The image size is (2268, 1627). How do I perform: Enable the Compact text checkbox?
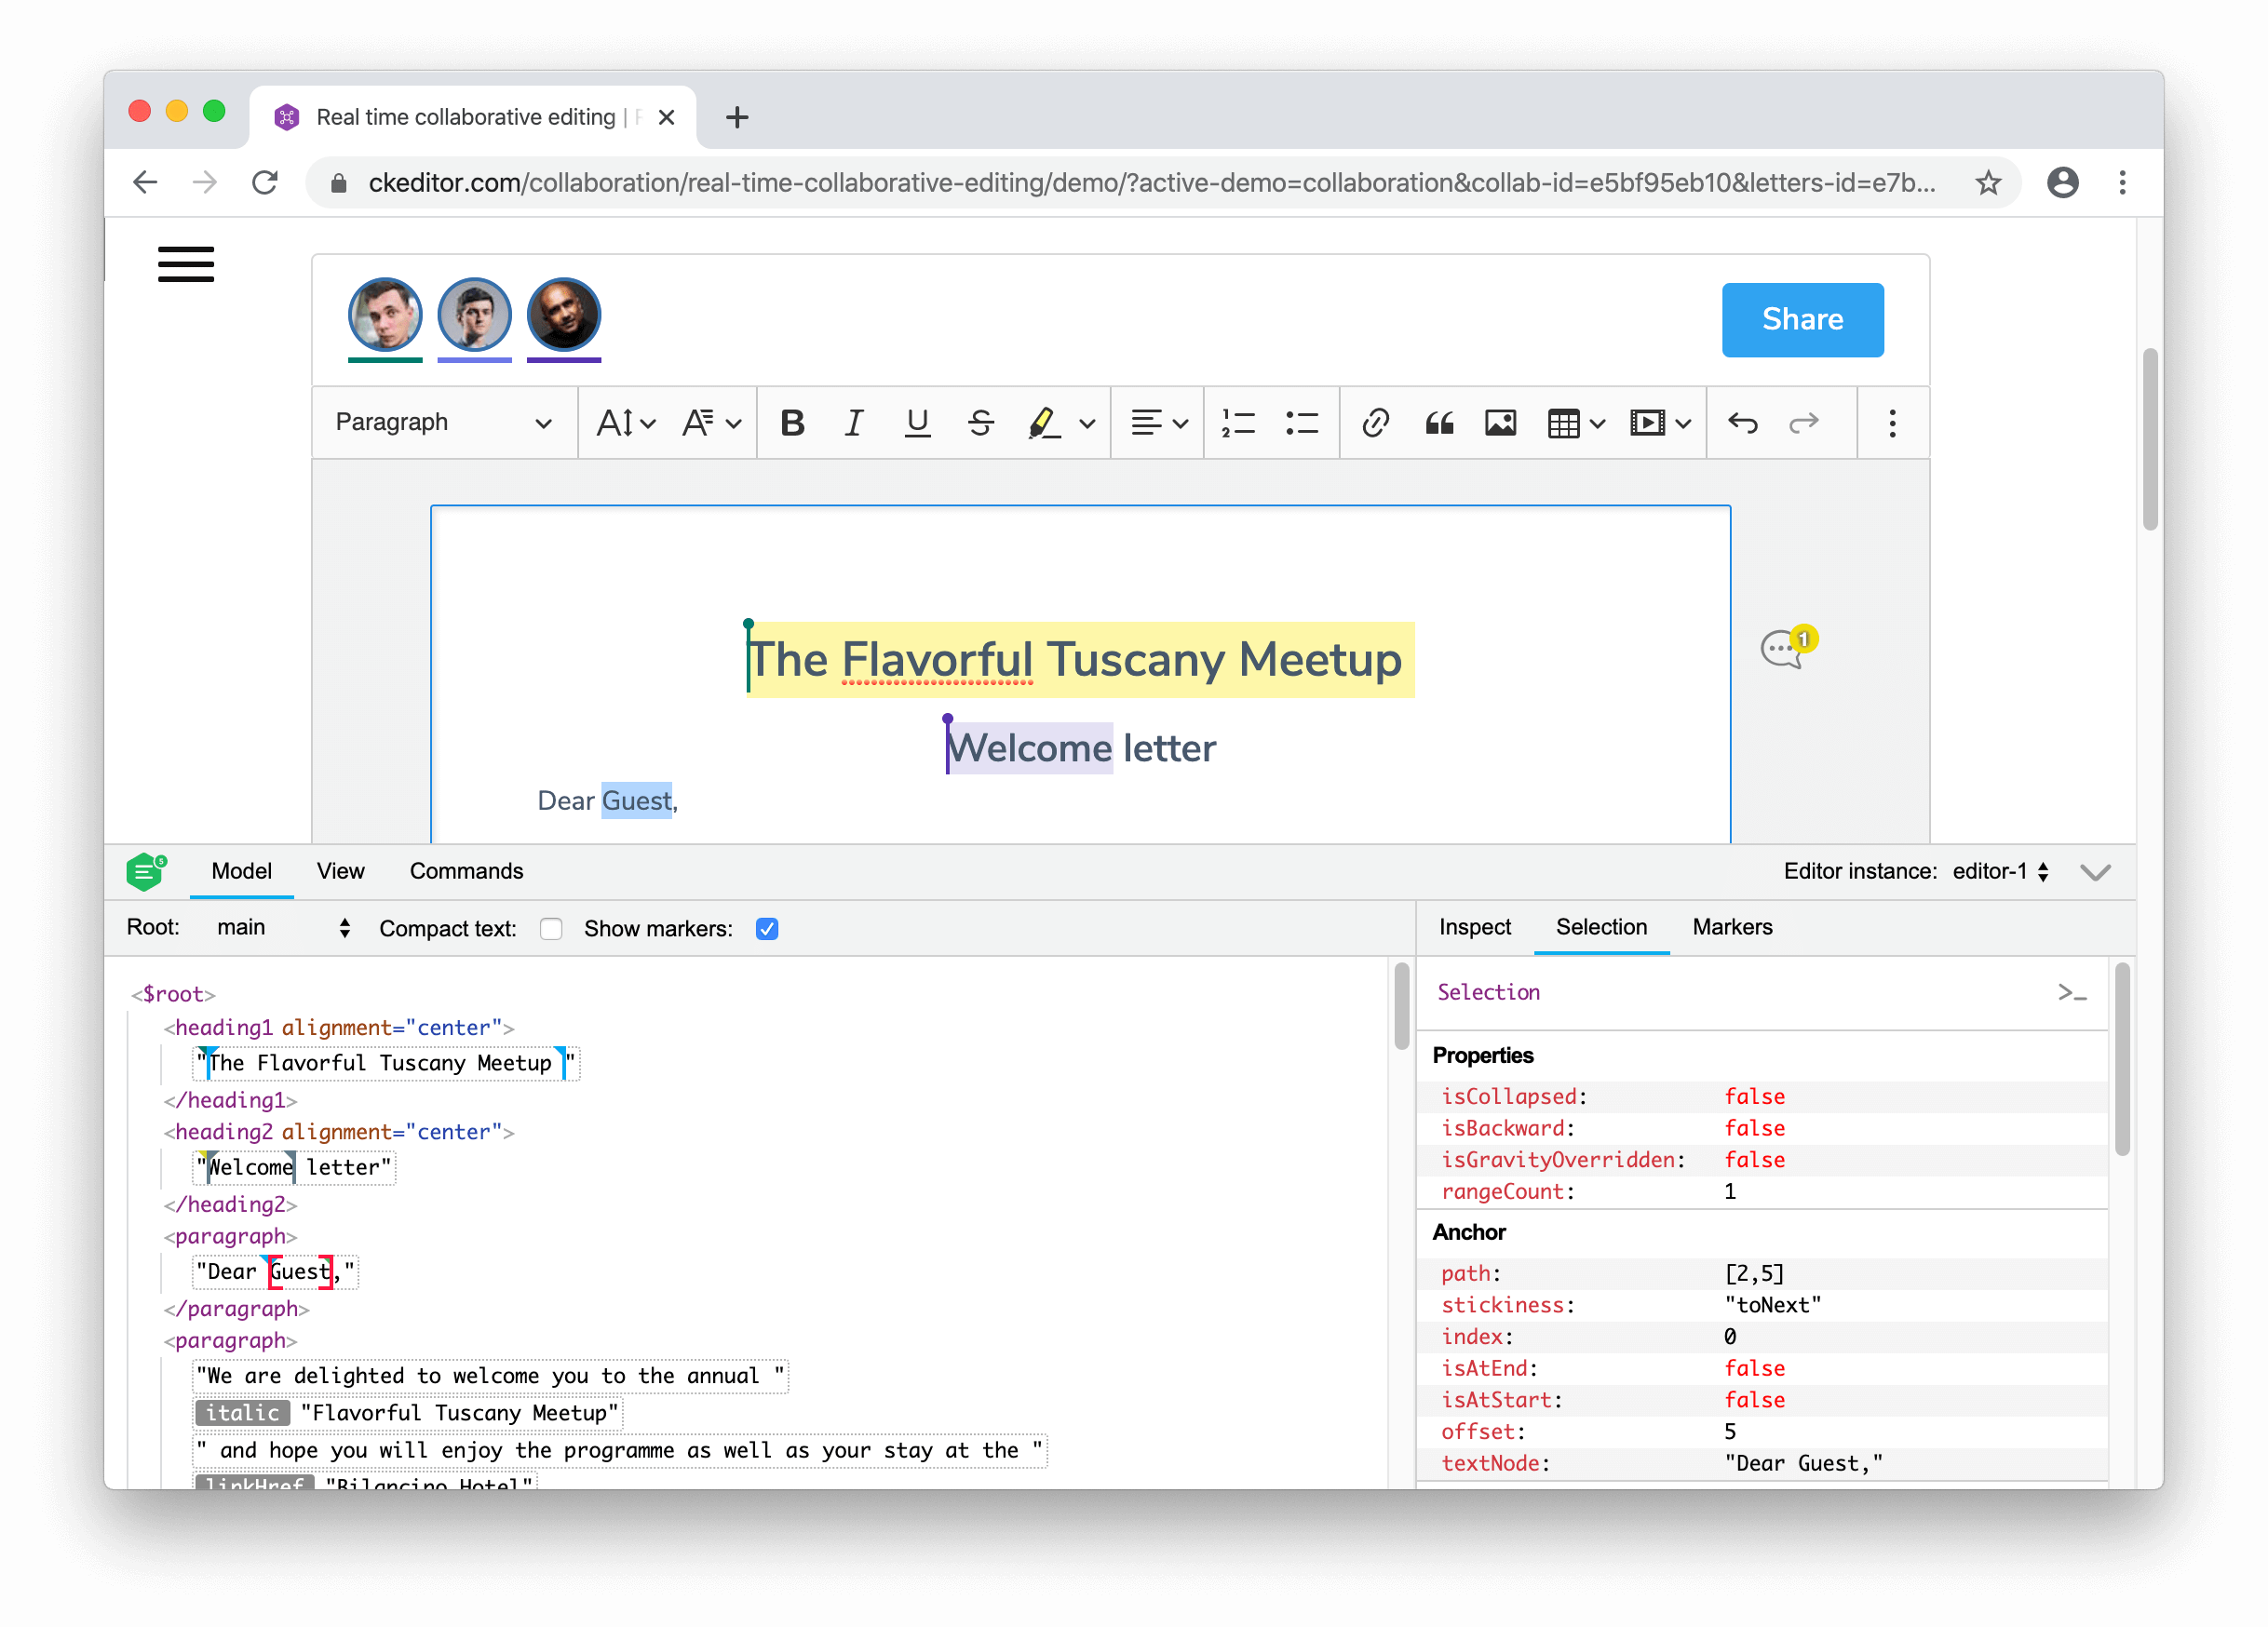click(x=551, y=929)
